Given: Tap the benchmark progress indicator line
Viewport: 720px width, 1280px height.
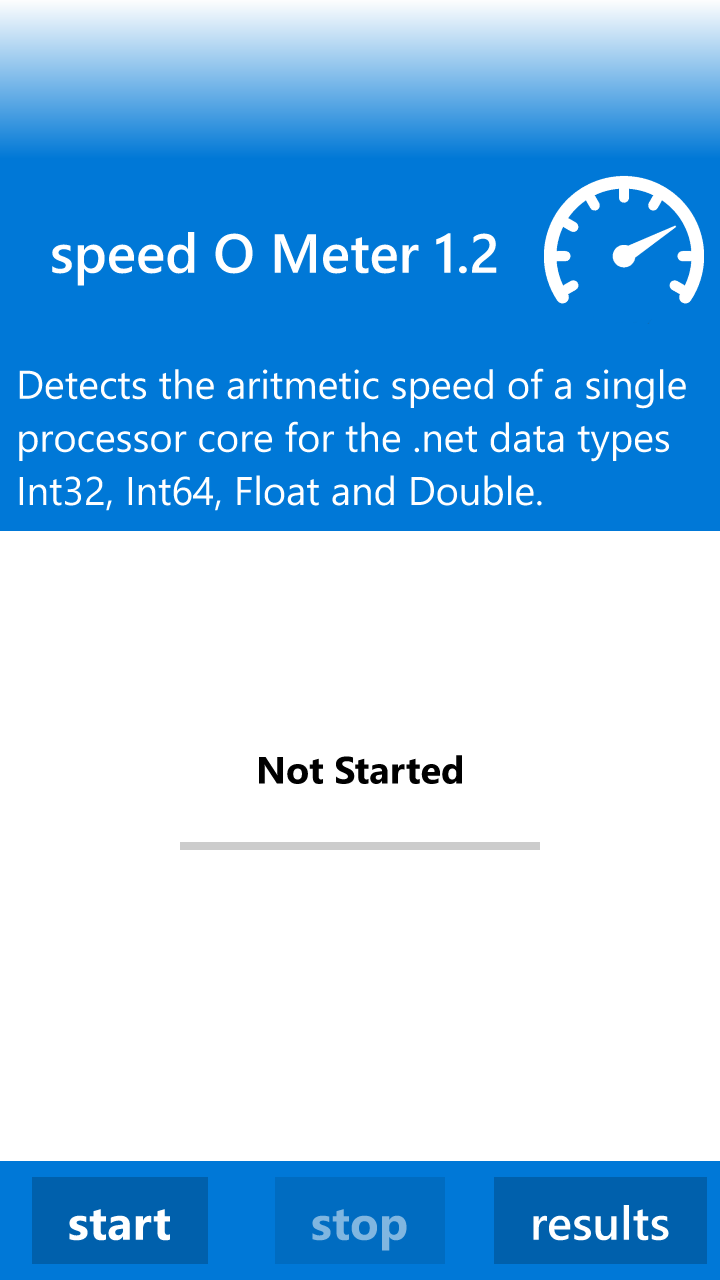Looking at the screenshot, I should click(x=360, y=845).
